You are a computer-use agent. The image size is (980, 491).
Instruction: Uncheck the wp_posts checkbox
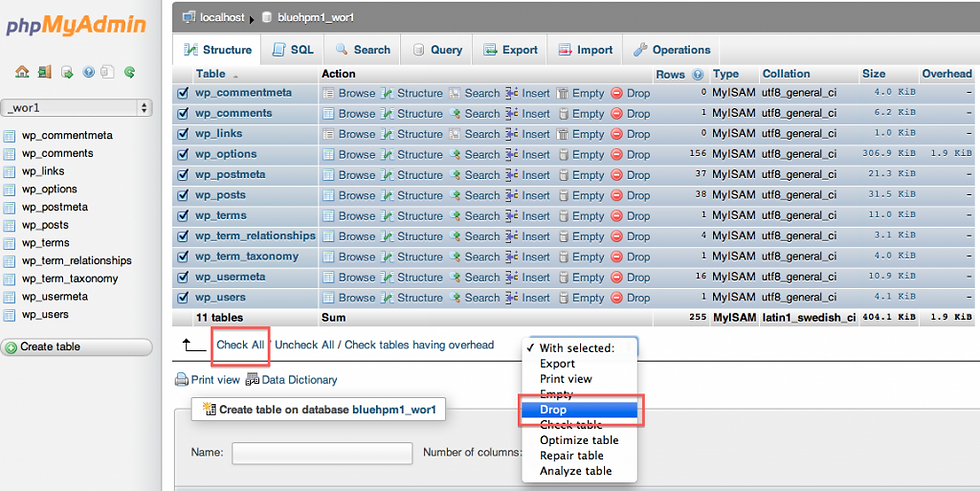pos(183,196)
